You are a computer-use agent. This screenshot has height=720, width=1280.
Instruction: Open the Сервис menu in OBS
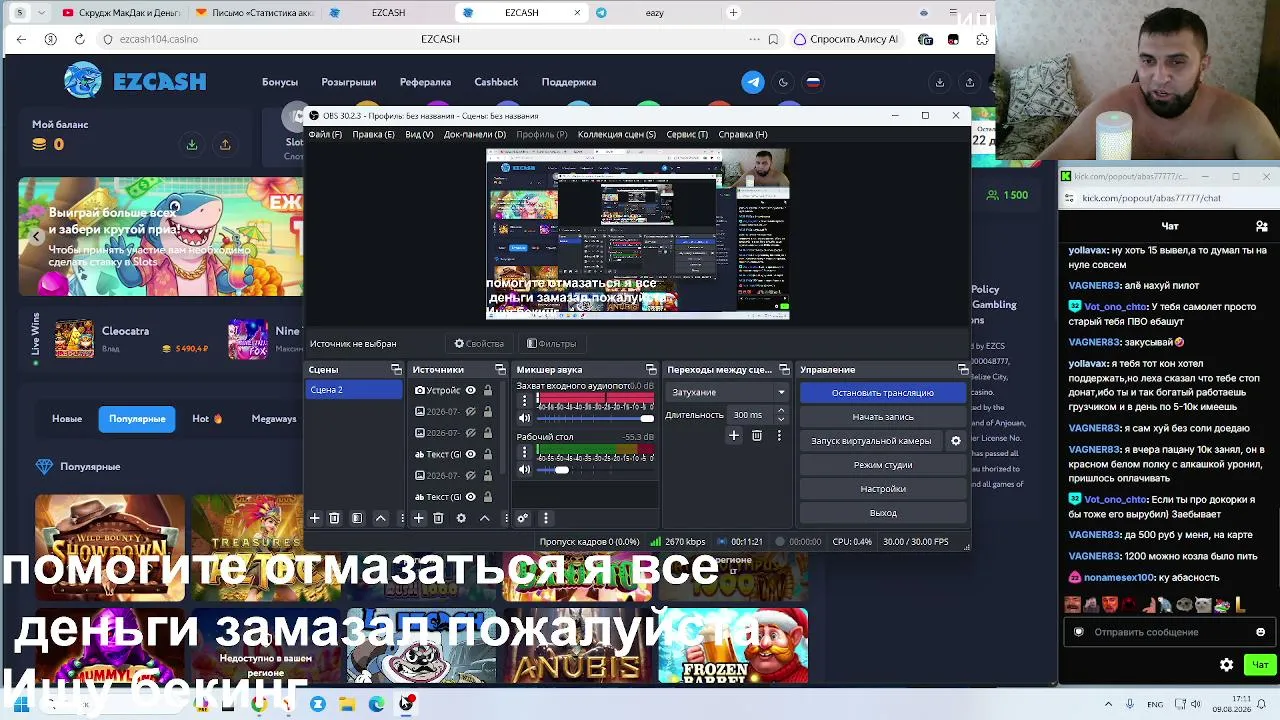pos(687,134)
